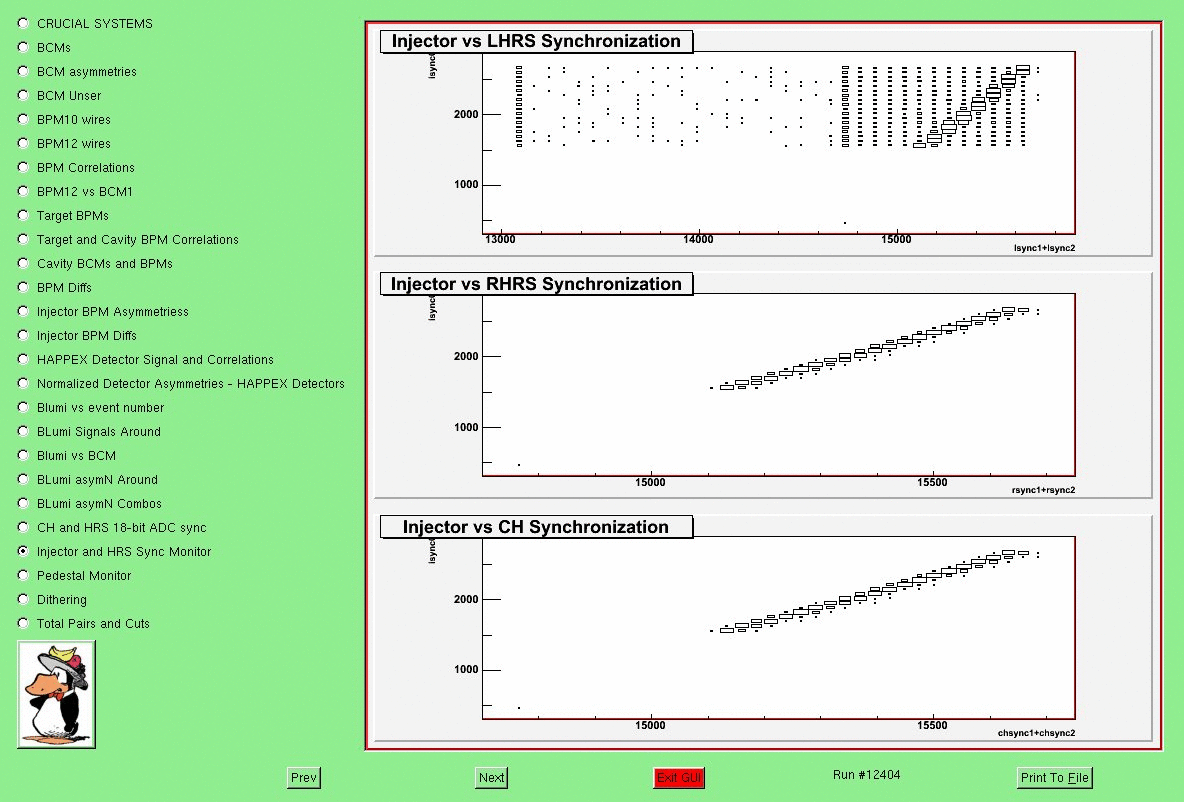Select BLumi asymN Around option

(x=23, y=480)
